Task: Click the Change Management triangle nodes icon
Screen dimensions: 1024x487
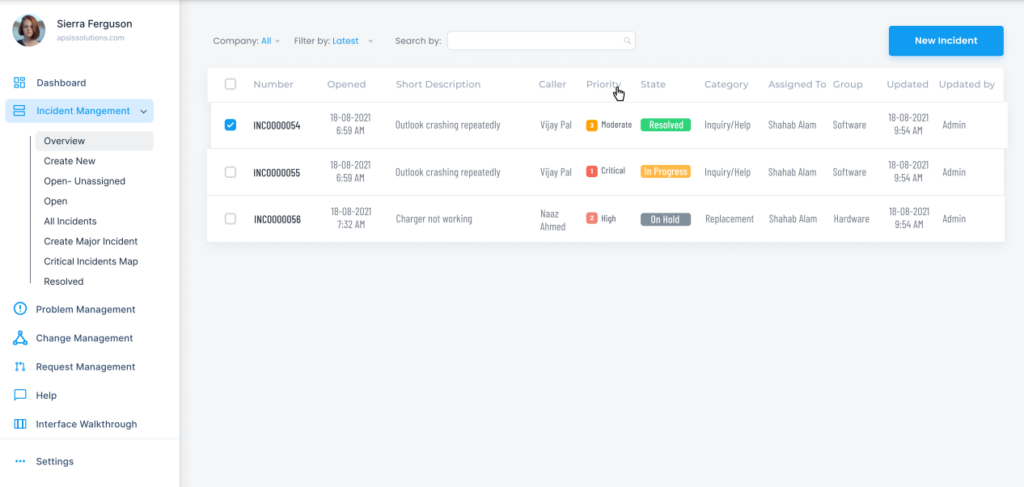Action: tap(20, 338)
